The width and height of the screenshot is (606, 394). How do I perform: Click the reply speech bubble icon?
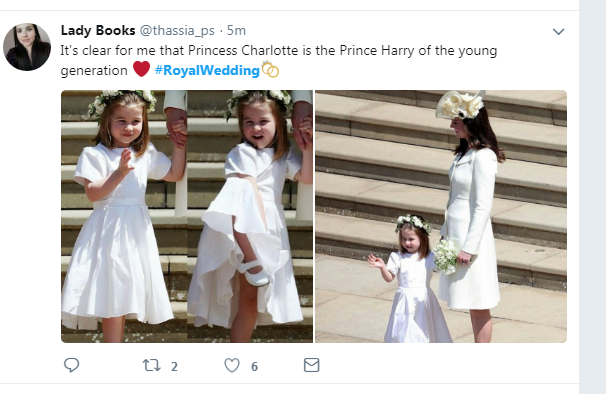(x=71, y=365)
